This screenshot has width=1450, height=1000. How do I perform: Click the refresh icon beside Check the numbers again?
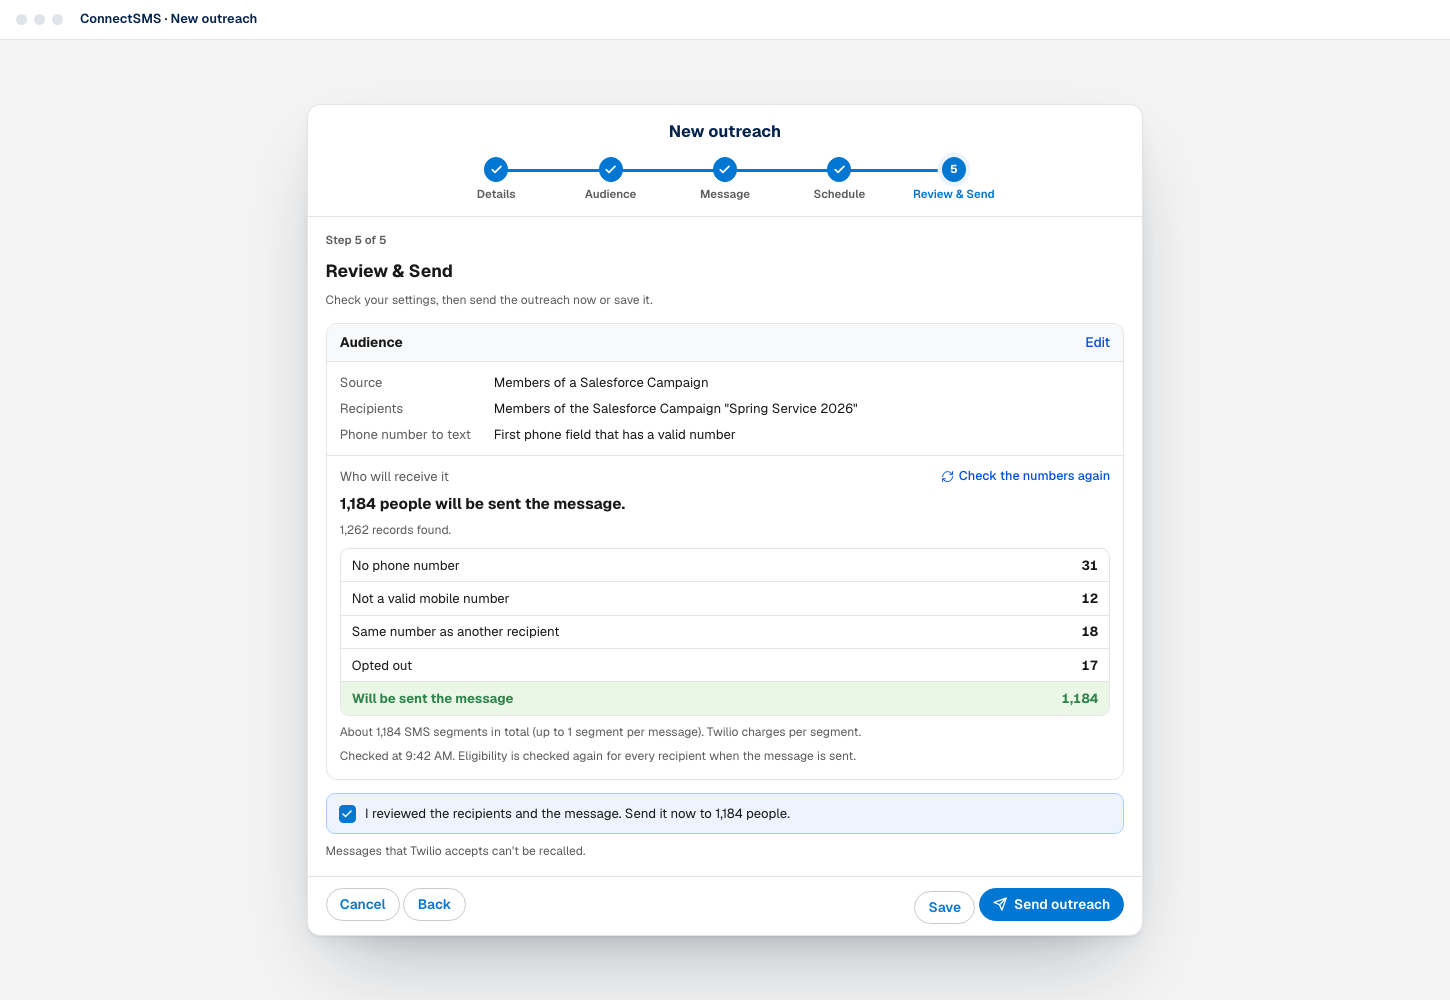click(x=947, y=477)
